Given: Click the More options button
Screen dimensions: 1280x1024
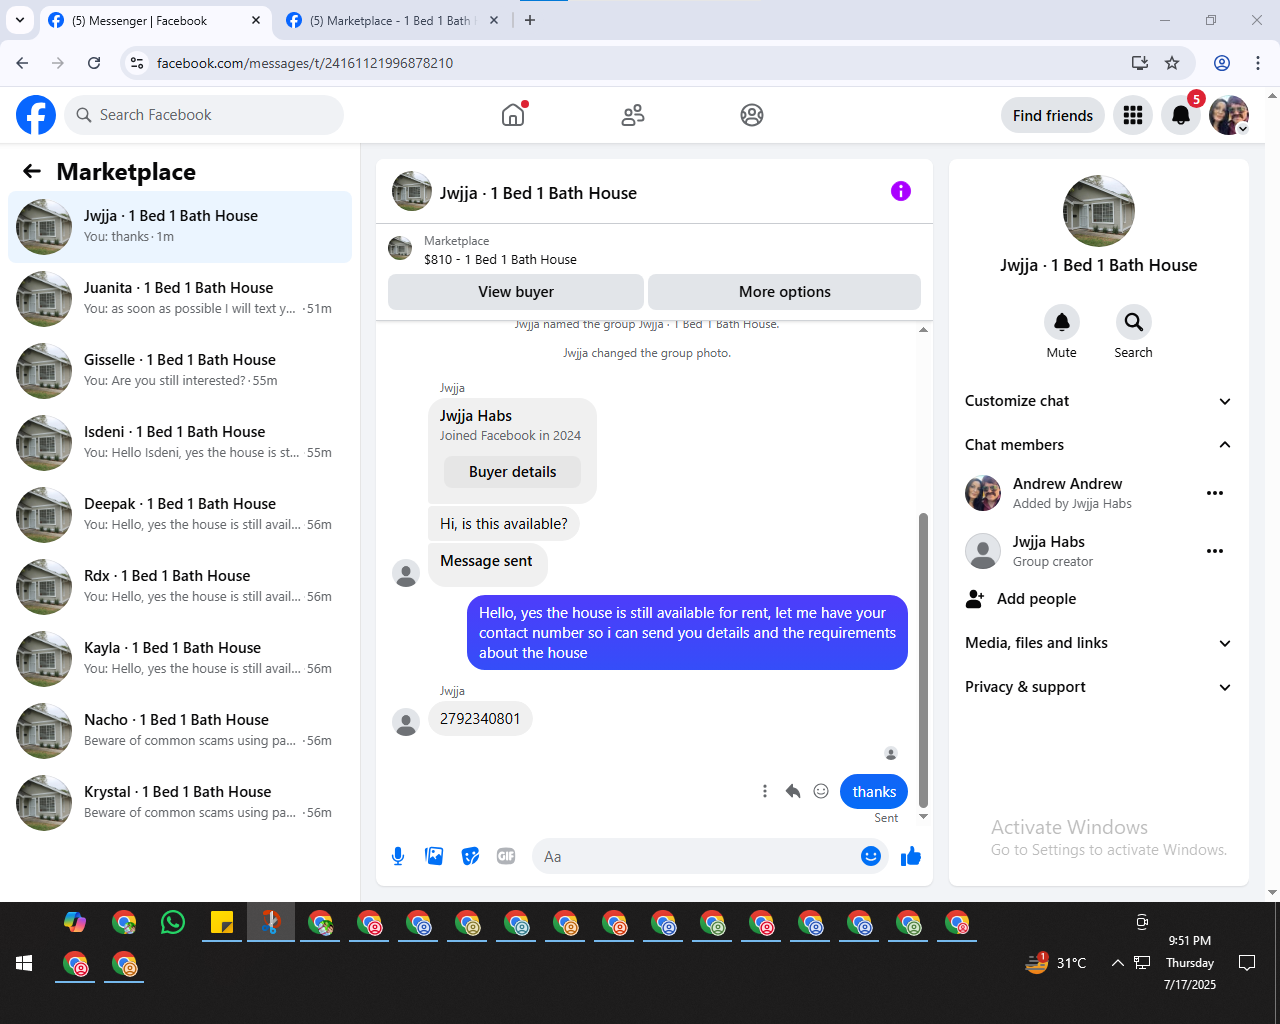Looking at the screenshot, I should 785,292.
